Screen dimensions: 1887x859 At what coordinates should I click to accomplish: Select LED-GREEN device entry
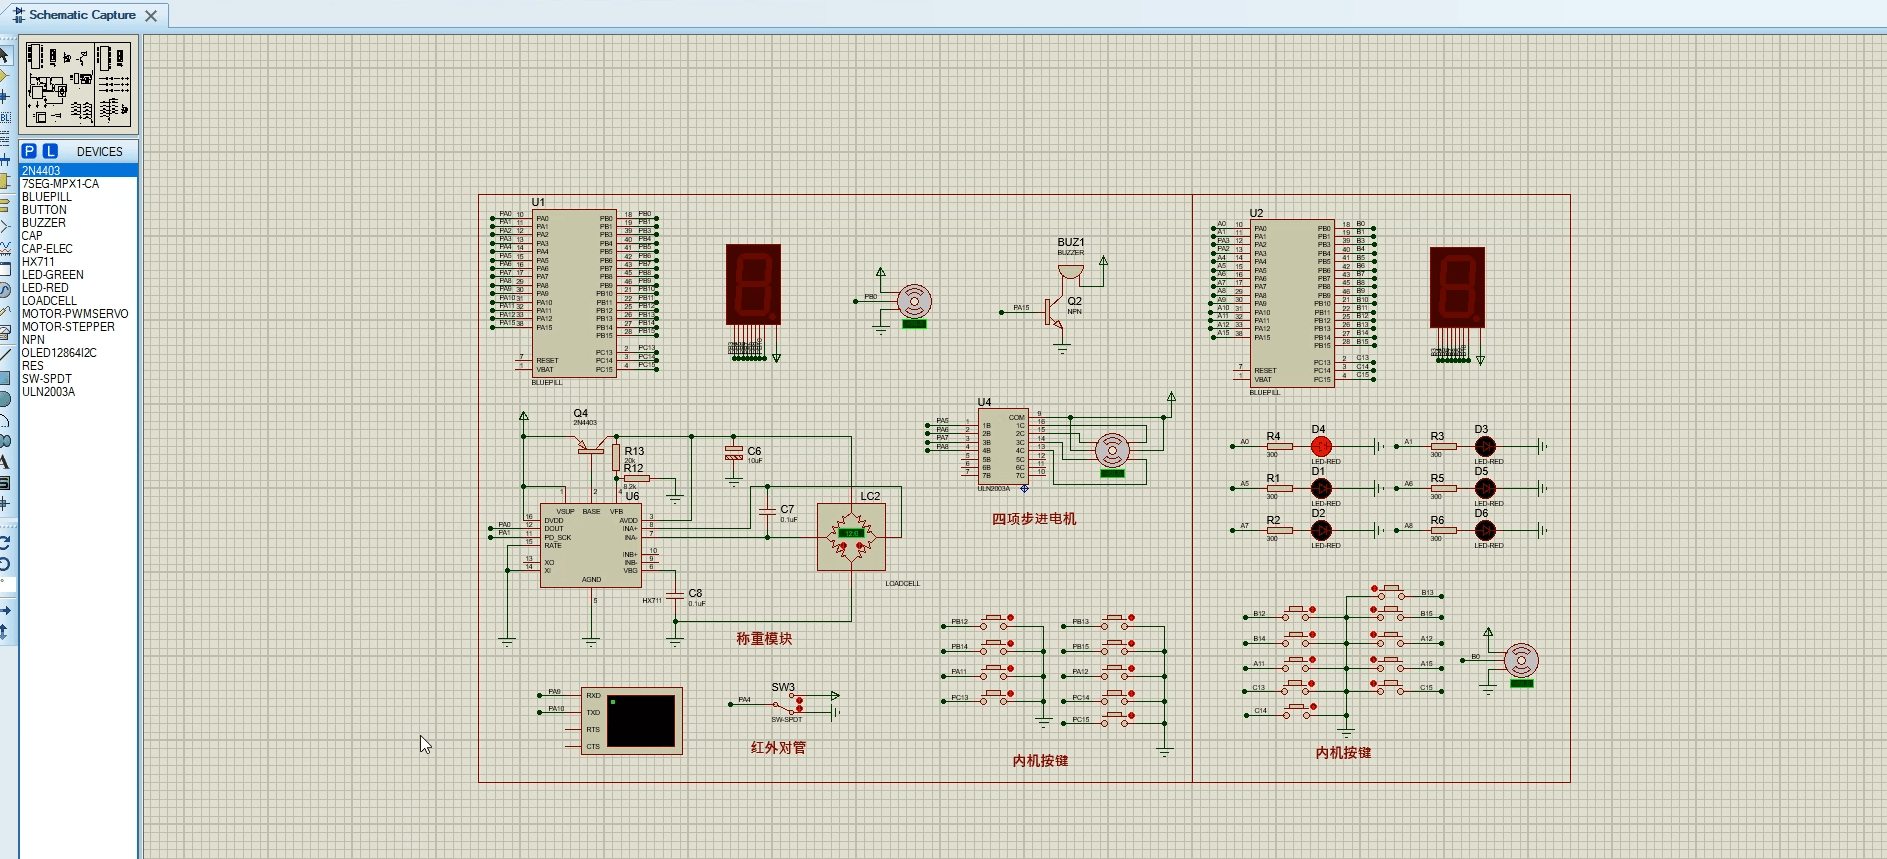coord(78,275)
